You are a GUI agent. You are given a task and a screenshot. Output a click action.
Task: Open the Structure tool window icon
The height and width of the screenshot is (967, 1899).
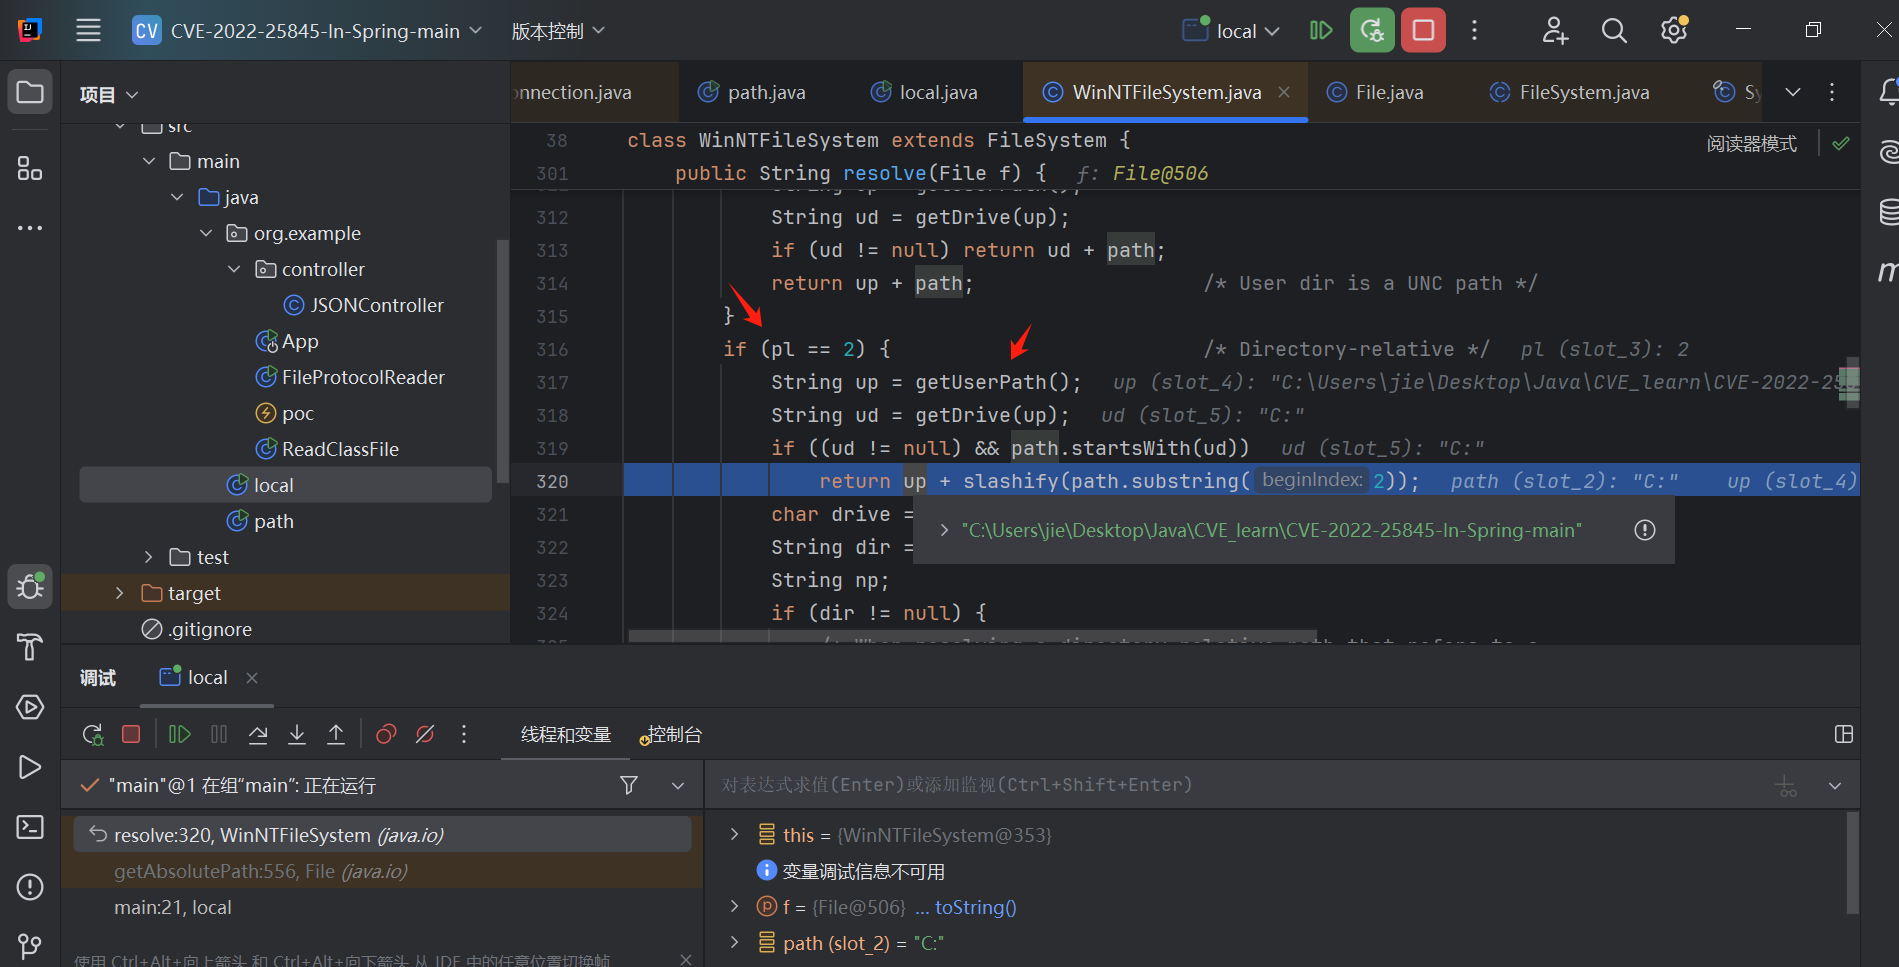30,168
